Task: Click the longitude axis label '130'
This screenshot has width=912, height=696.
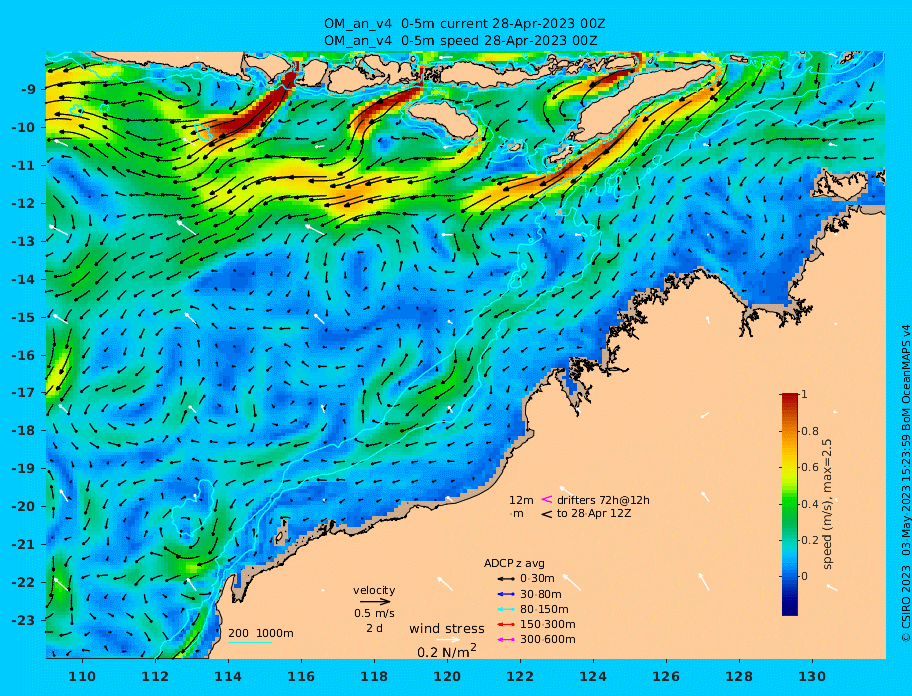Action: 812,676
